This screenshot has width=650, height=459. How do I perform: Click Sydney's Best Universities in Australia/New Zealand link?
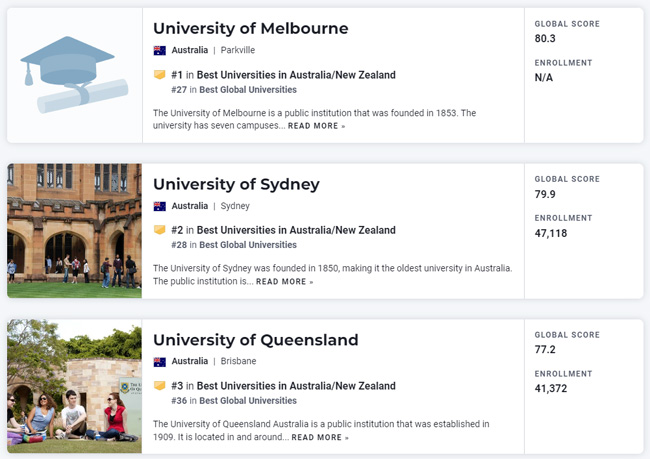pos(296,231)
